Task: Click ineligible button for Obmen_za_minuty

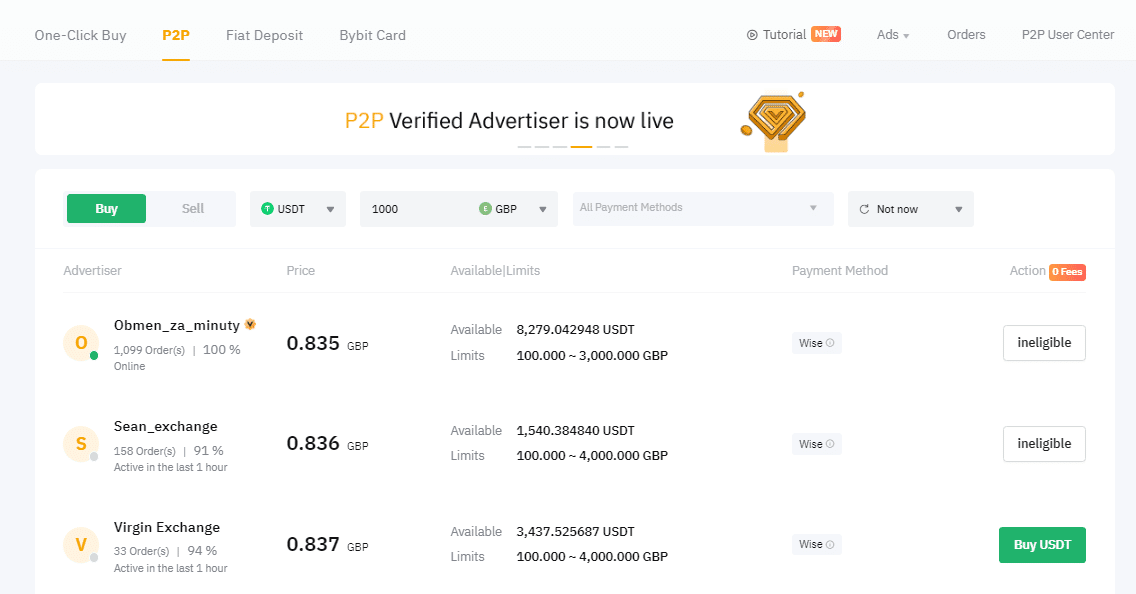Action: pos(1044,343)
